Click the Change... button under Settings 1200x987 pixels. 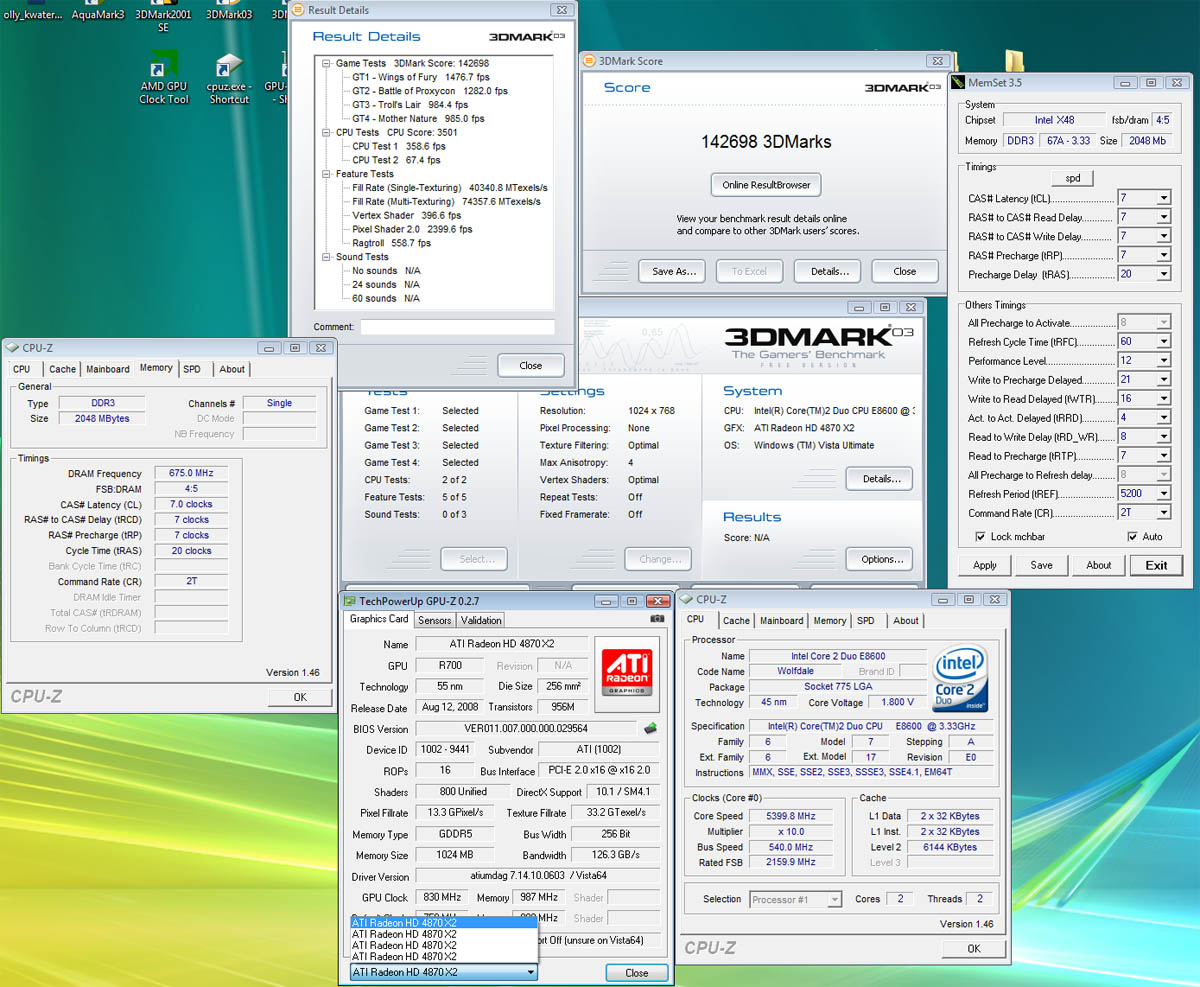(x=659, y=559)
